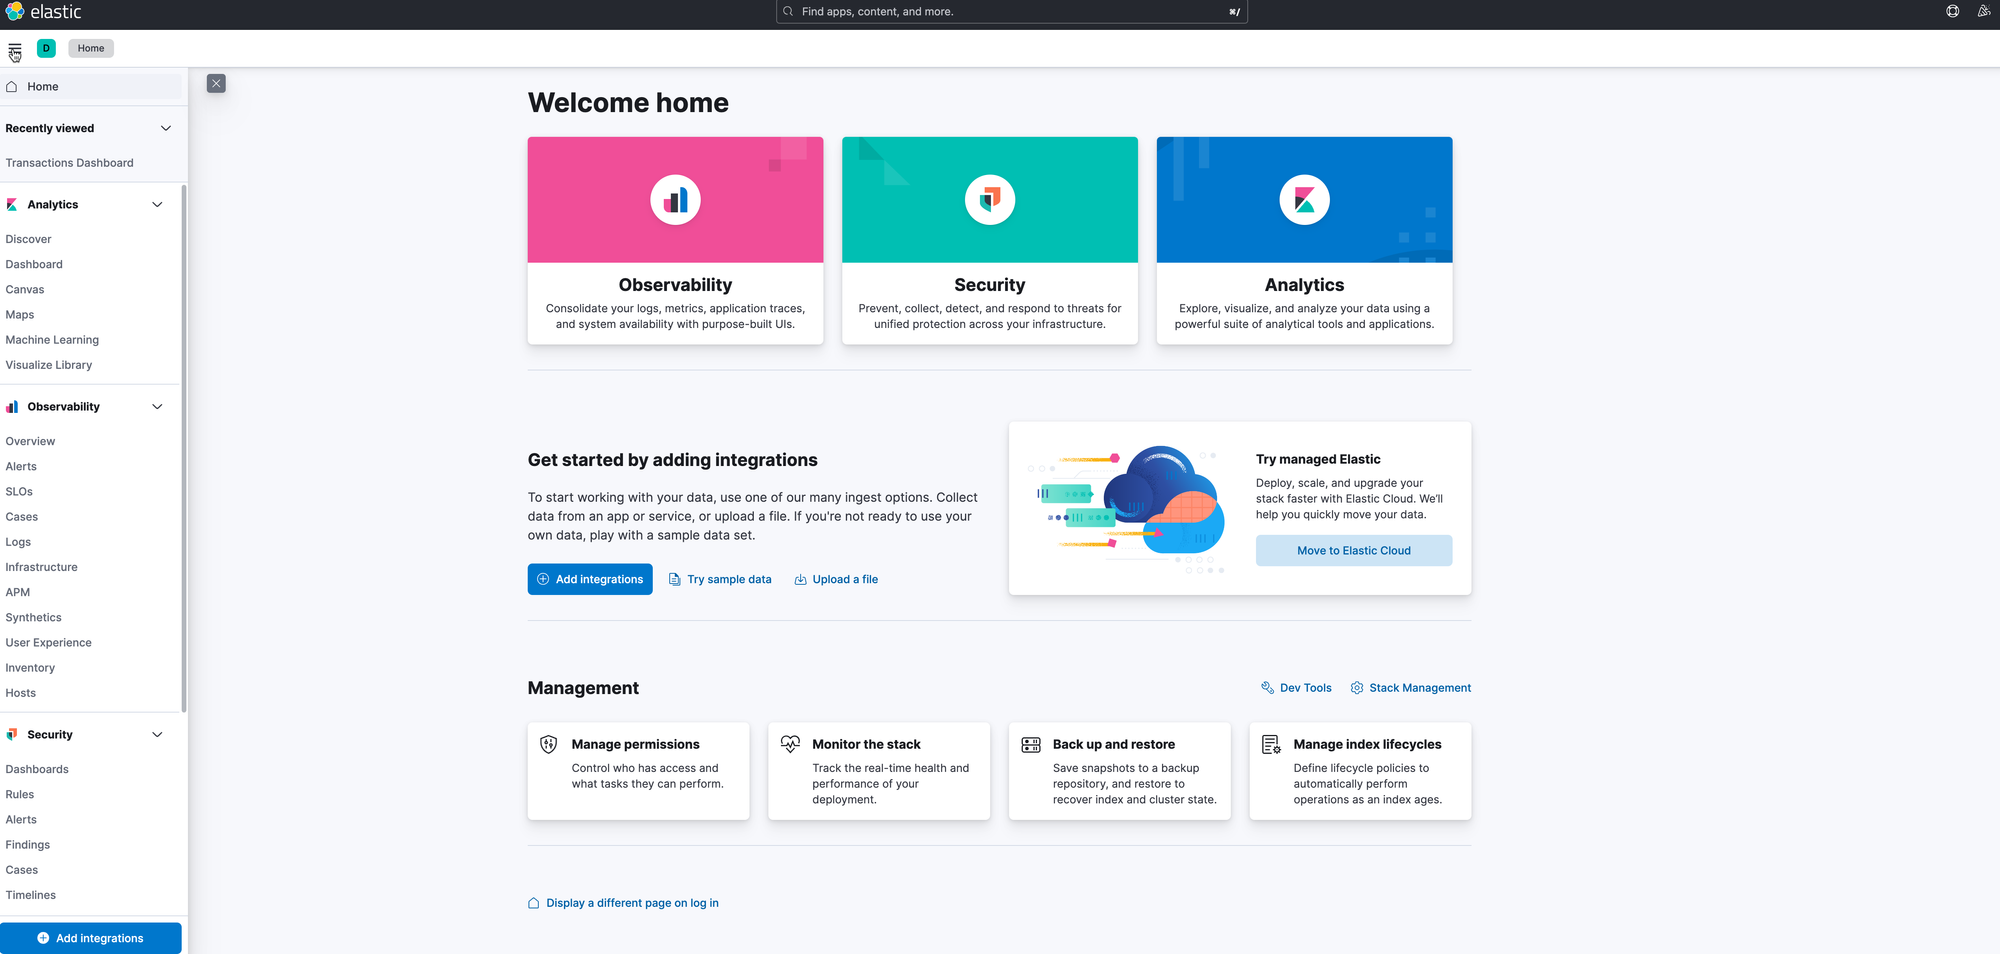Click the Upload a file import icon

coord(800,580)
